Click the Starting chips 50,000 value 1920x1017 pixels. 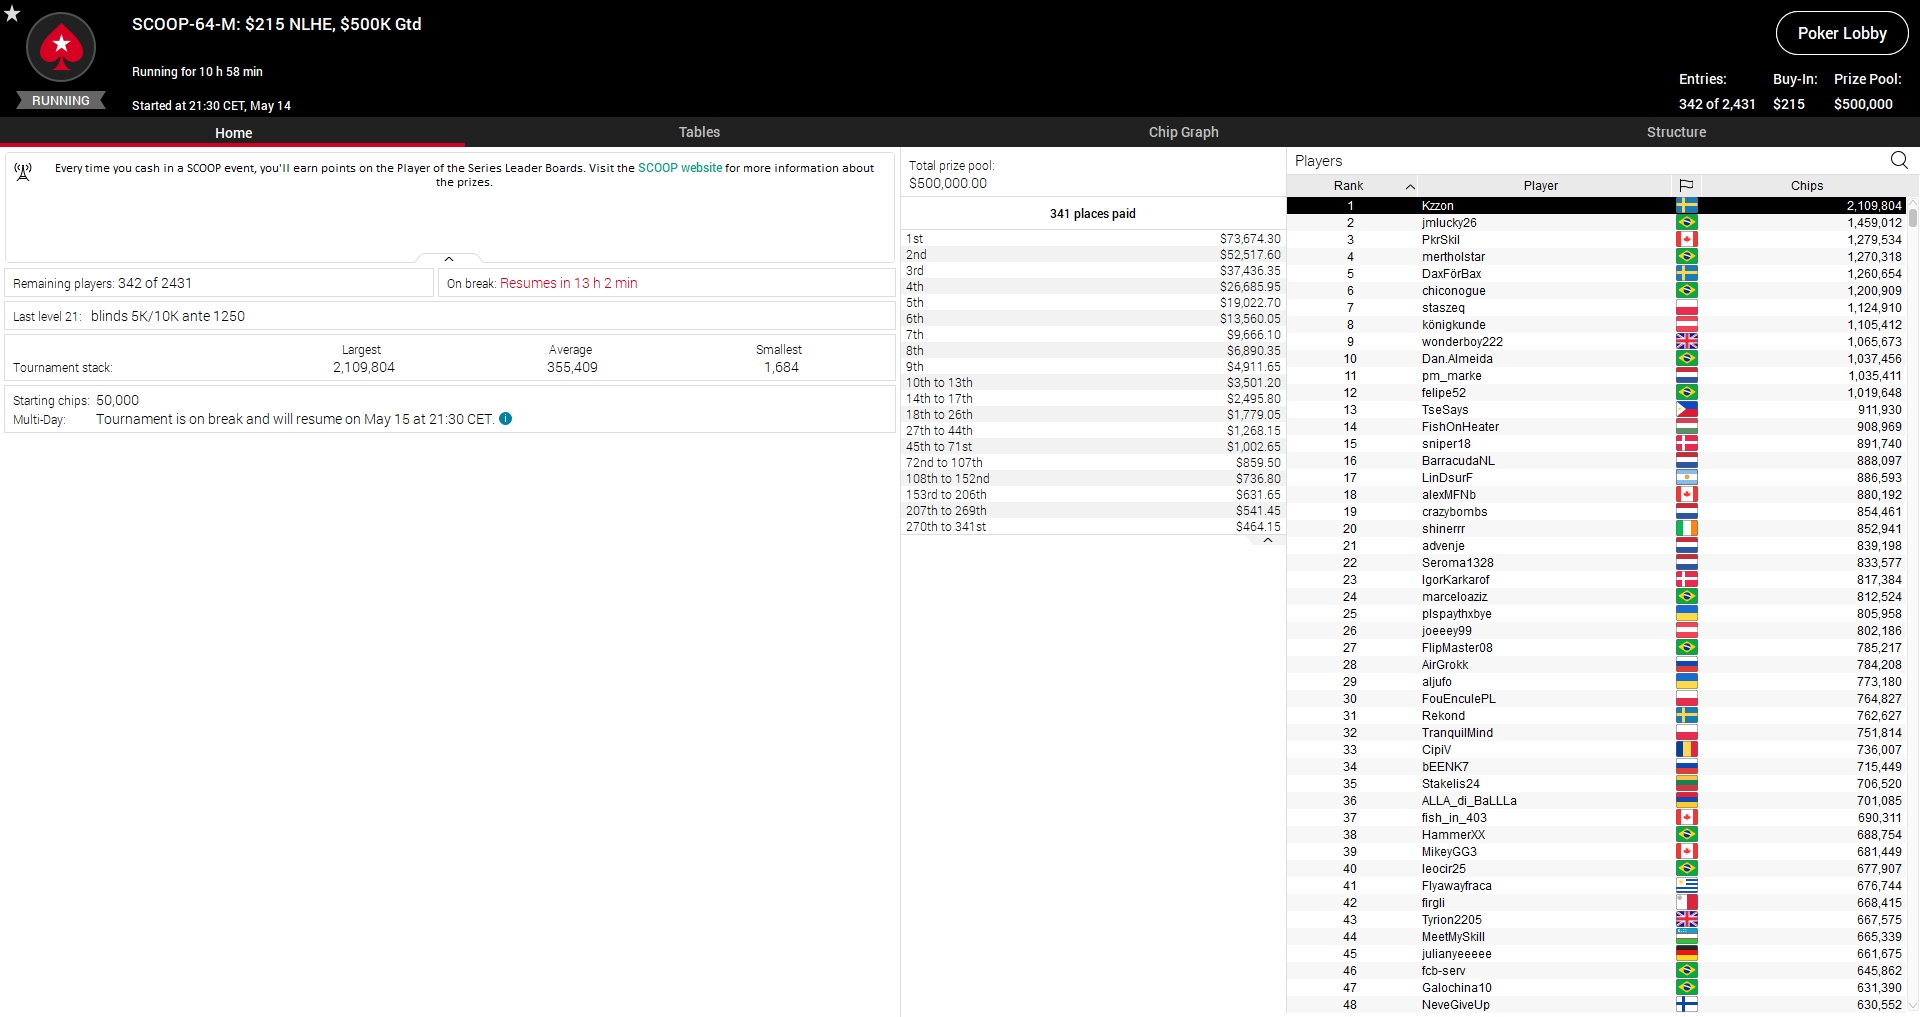[x=117, y=400]
